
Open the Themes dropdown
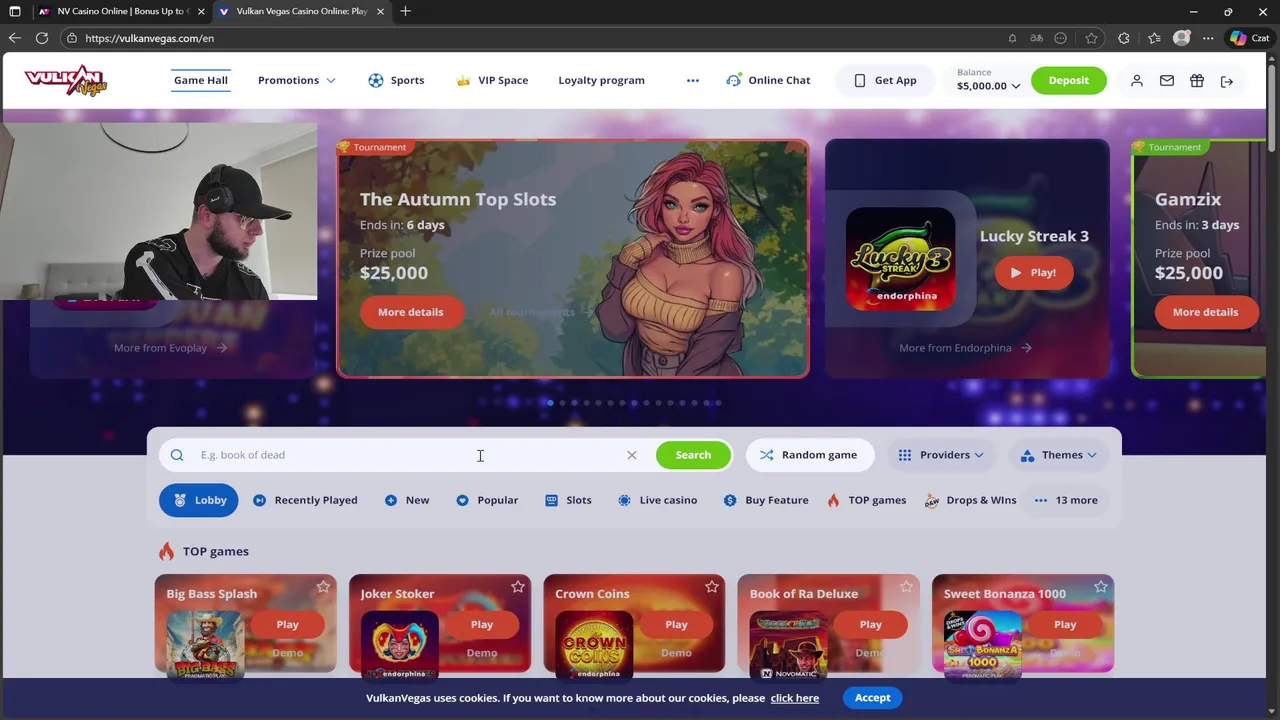[1059, 455]
